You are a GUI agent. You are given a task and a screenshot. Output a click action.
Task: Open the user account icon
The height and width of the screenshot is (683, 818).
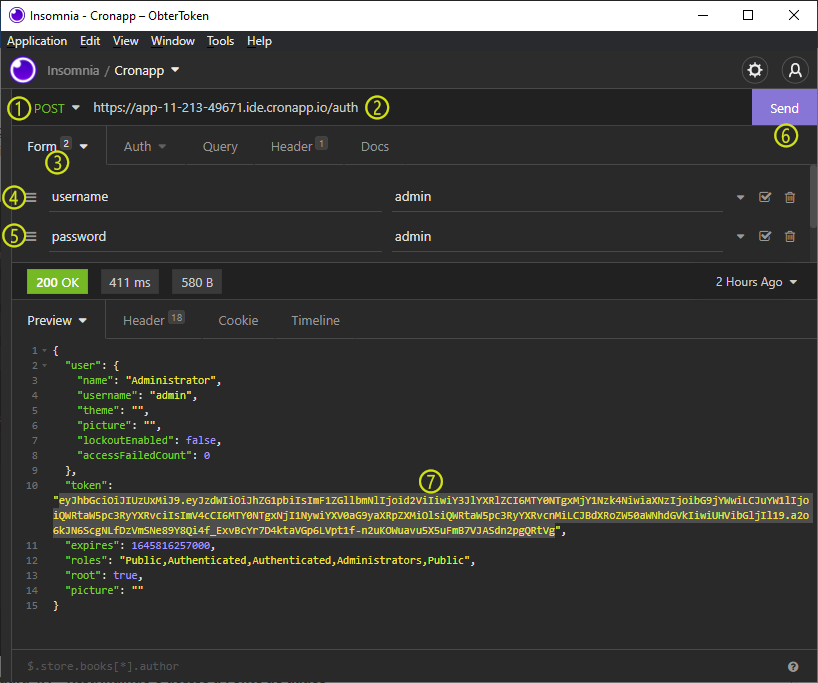pyautogui.click(x=795, y=70)
